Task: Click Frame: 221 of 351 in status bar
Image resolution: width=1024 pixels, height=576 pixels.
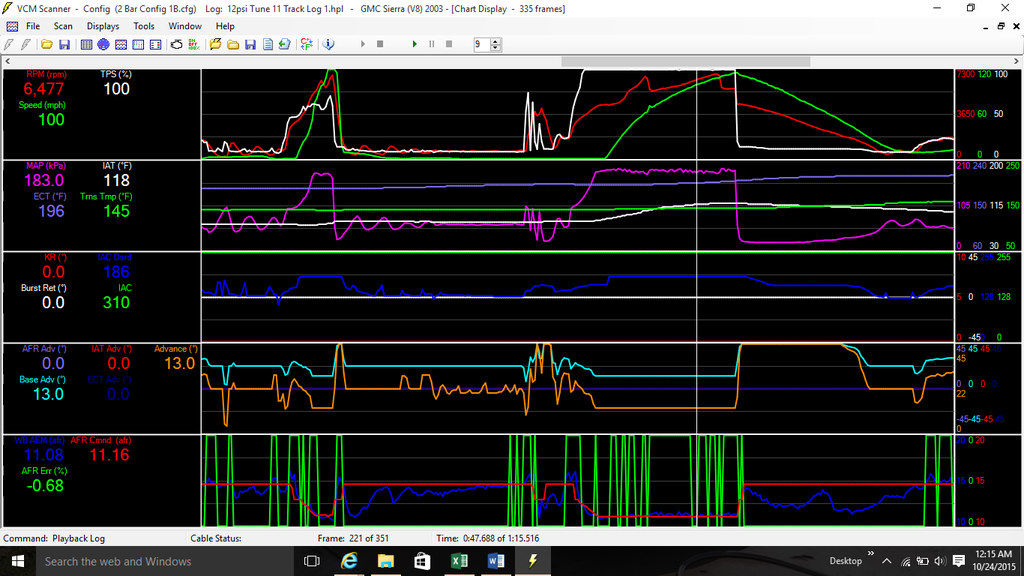Action: 353,539
